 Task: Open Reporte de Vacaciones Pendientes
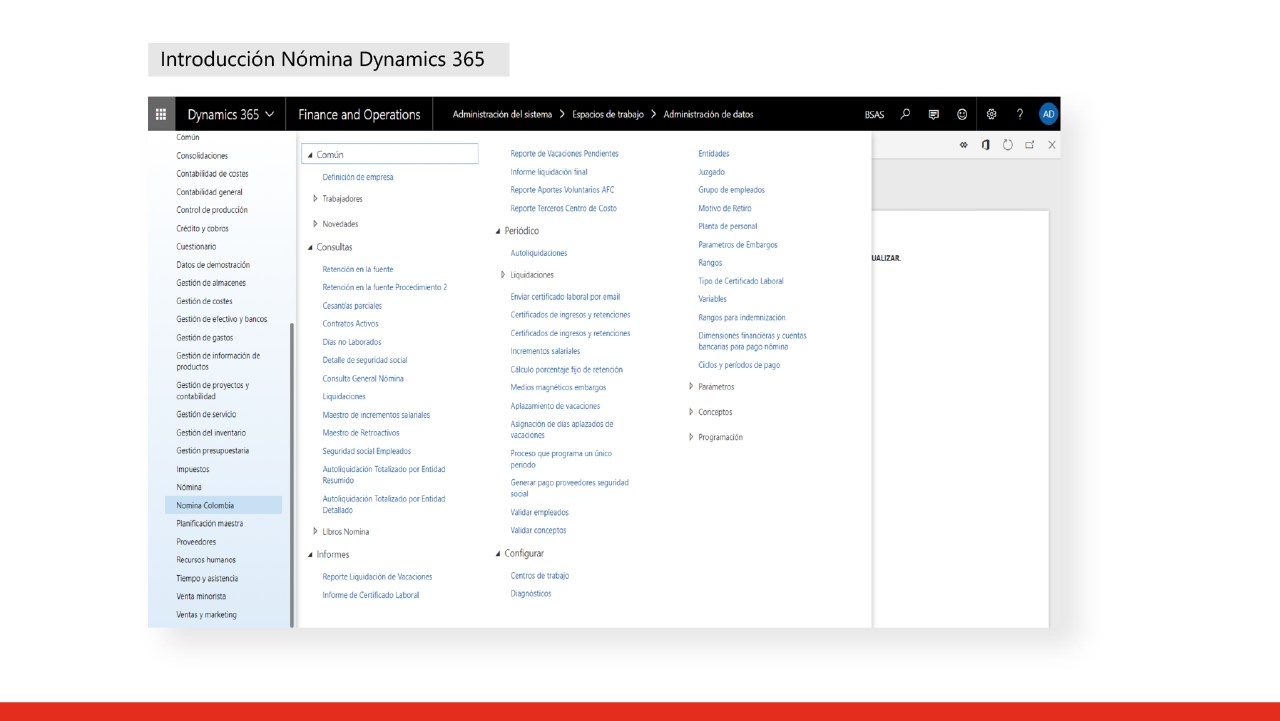(x=564, y=154)
